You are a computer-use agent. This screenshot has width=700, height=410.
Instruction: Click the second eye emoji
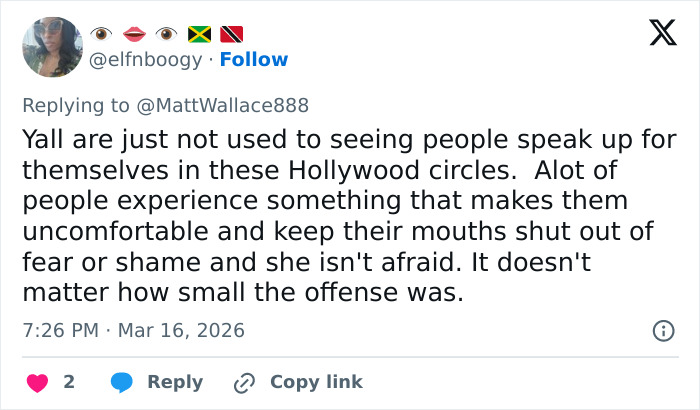[x=167, y=33]
